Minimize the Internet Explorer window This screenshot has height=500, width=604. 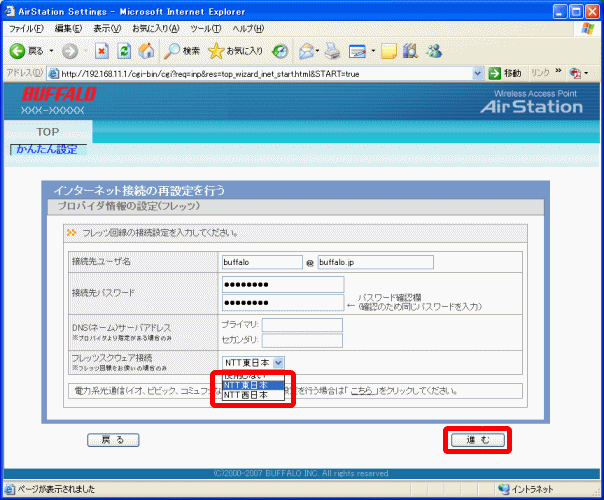point(560,12)
